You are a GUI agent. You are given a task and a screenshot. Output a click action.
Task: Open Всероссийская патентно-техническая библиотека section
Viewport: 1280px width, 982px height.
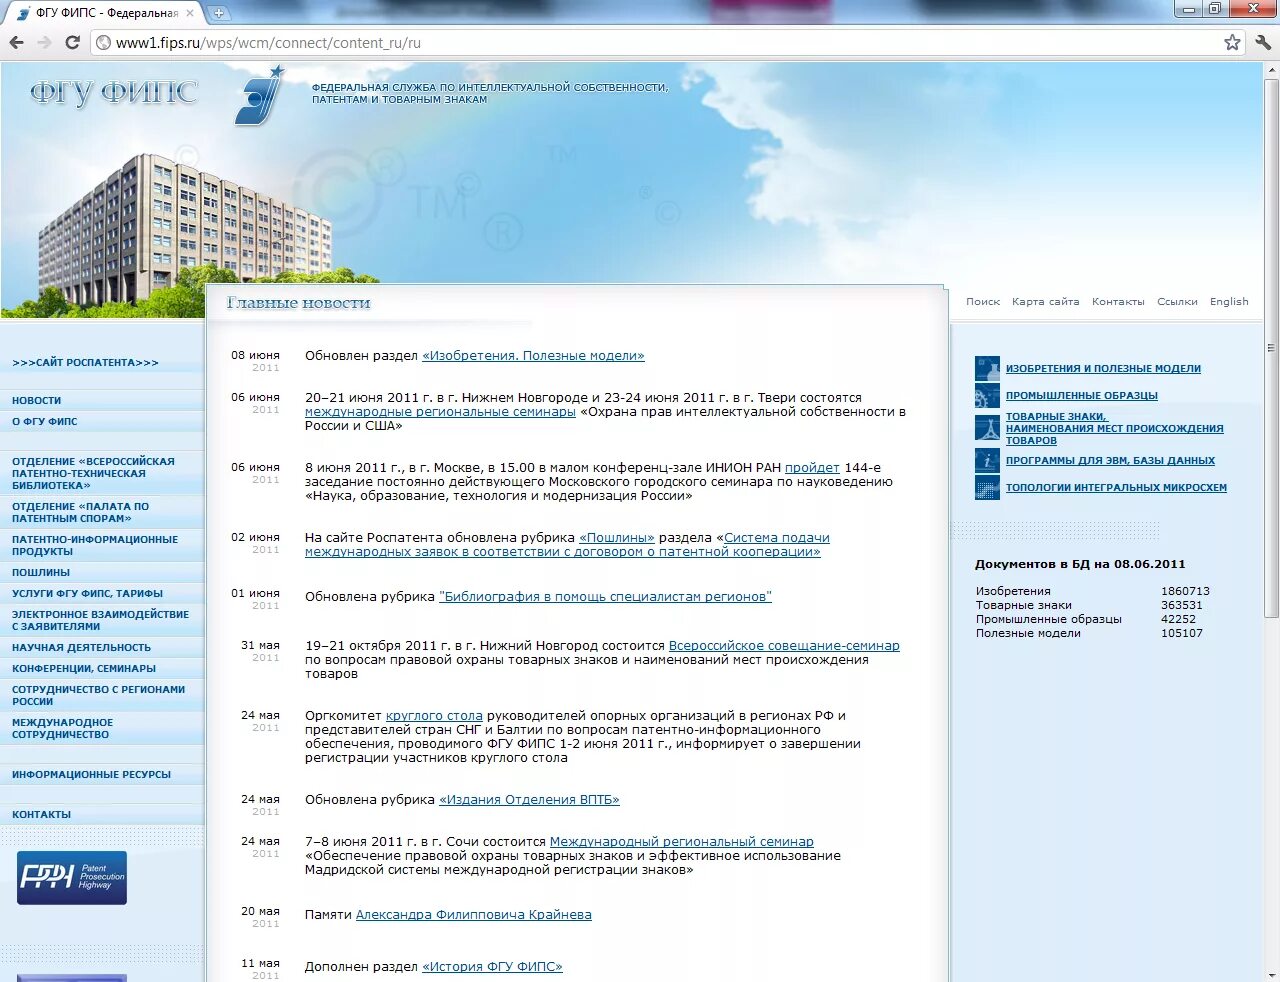(93, 473)
